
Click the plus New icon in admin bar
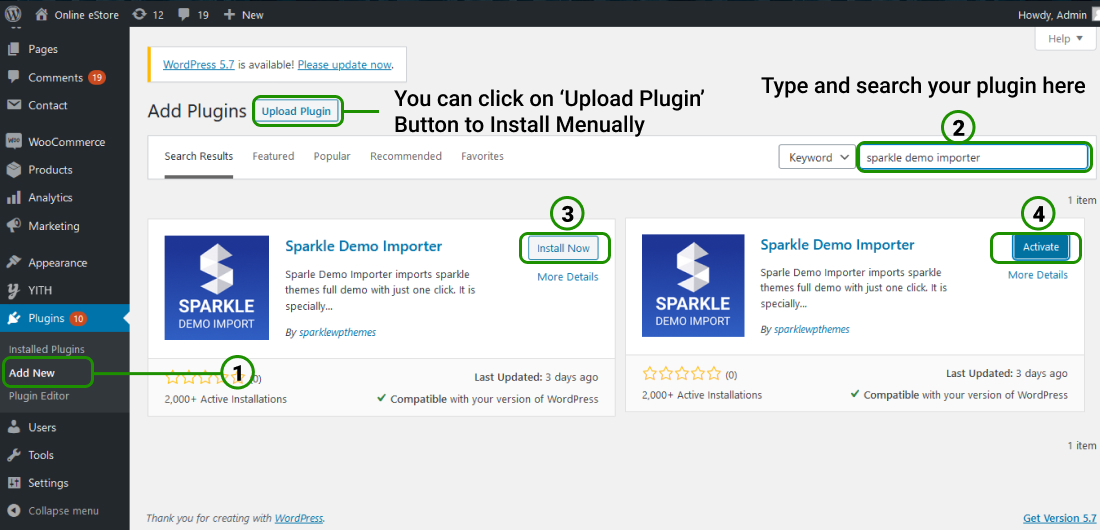[229, 14]
